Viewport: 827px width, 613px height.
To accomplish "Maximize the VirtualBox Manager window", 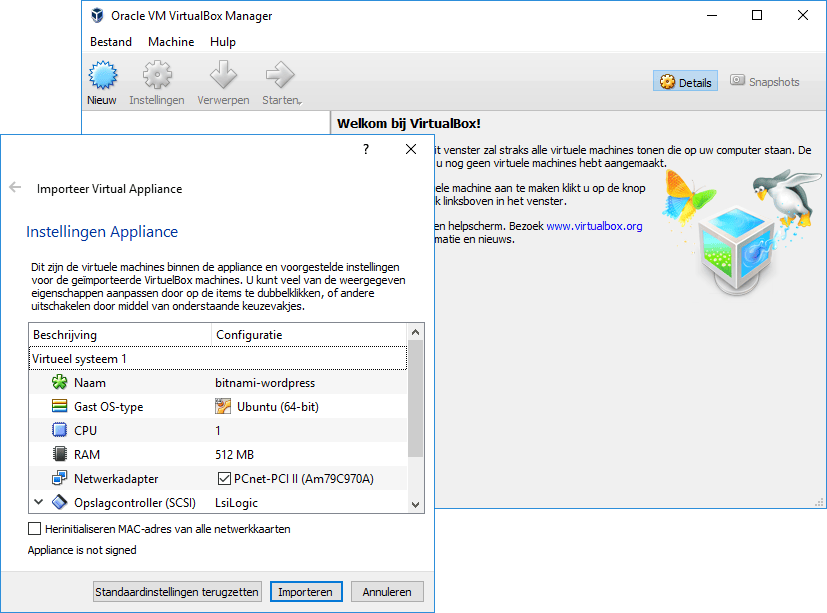I will (757, 15).
